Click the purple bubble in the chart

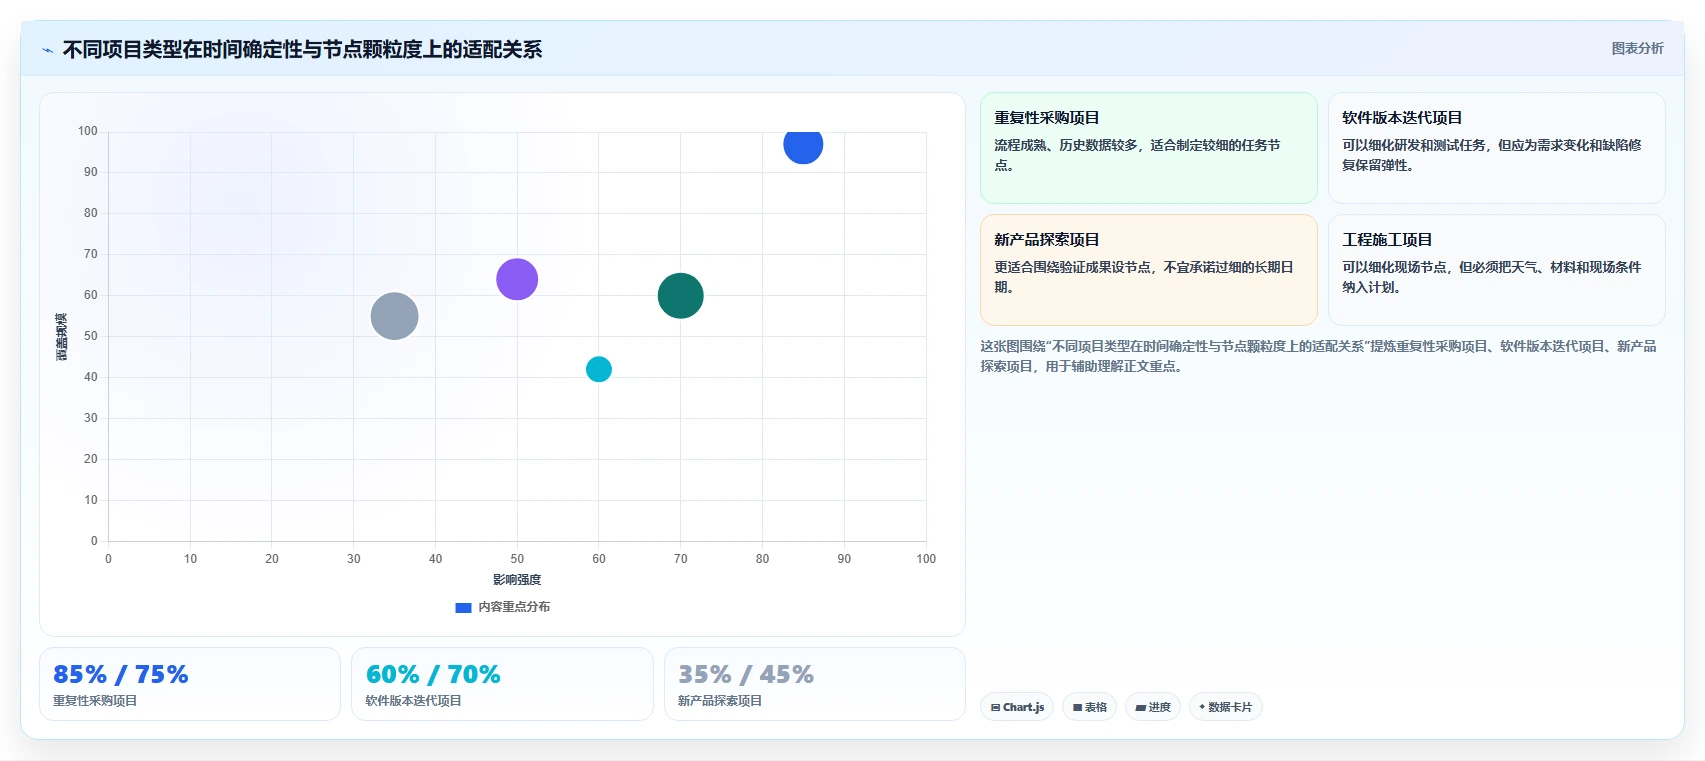pos(517,279)
